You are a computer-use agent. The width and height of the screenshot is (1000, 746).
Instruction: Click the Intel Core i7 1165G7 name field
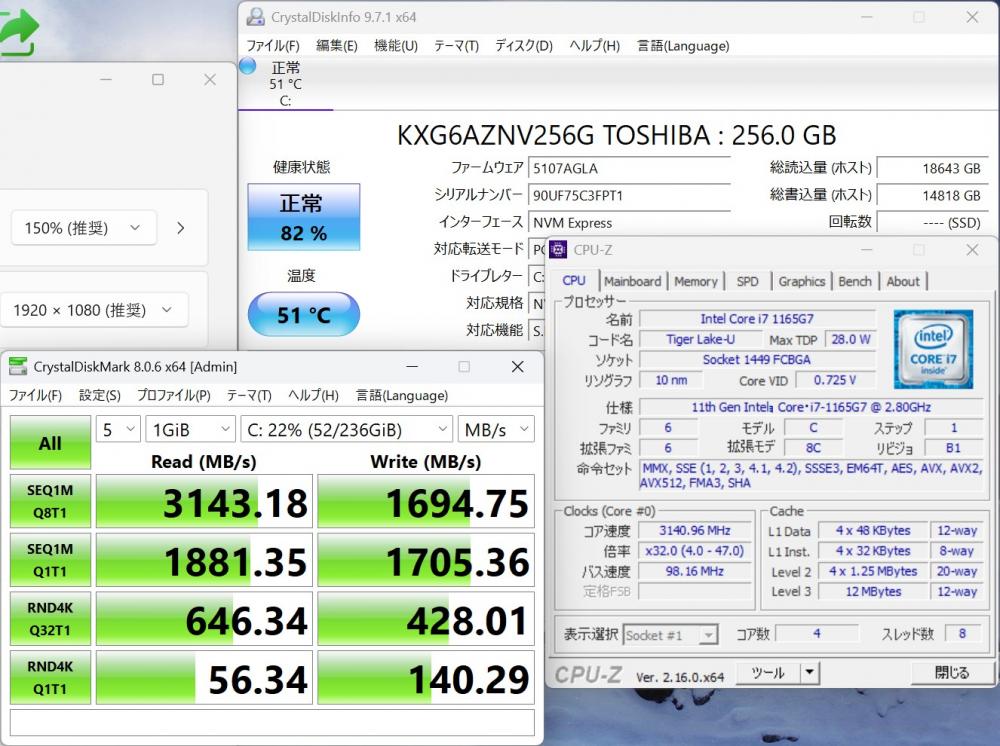point(757,318)
